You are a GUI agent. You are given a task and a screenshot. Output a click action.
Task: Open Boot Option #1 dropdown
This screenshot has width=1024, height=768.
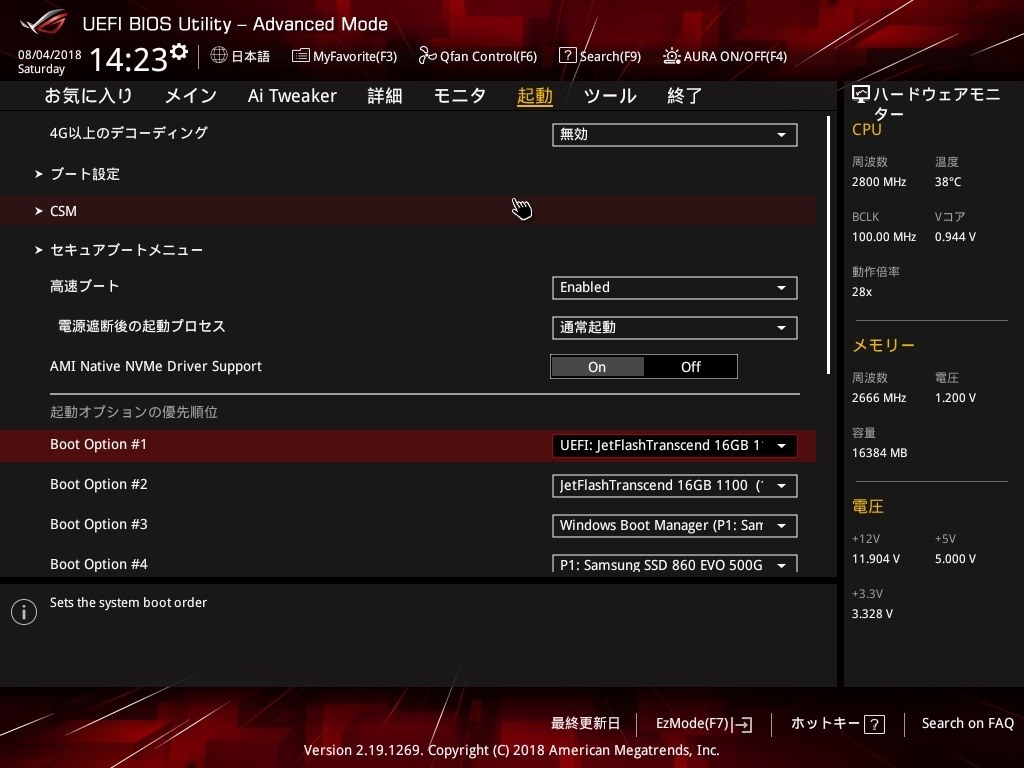point(675,446)
